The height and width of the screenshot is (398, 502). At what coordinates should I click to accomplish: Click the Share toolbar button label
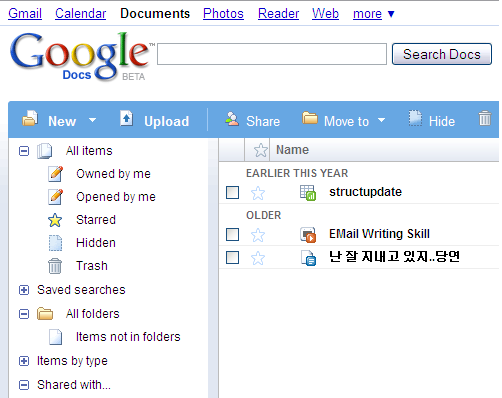click(263, 121)
